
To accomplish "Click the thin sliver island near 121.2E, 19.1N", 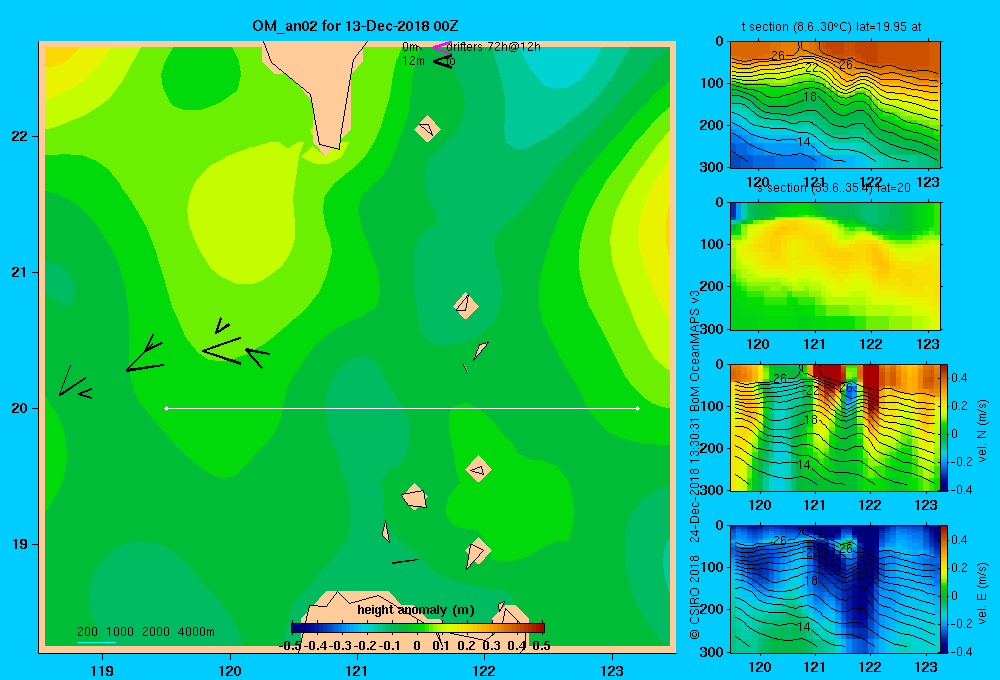I will pyautogui.click(x=386, y=531).
